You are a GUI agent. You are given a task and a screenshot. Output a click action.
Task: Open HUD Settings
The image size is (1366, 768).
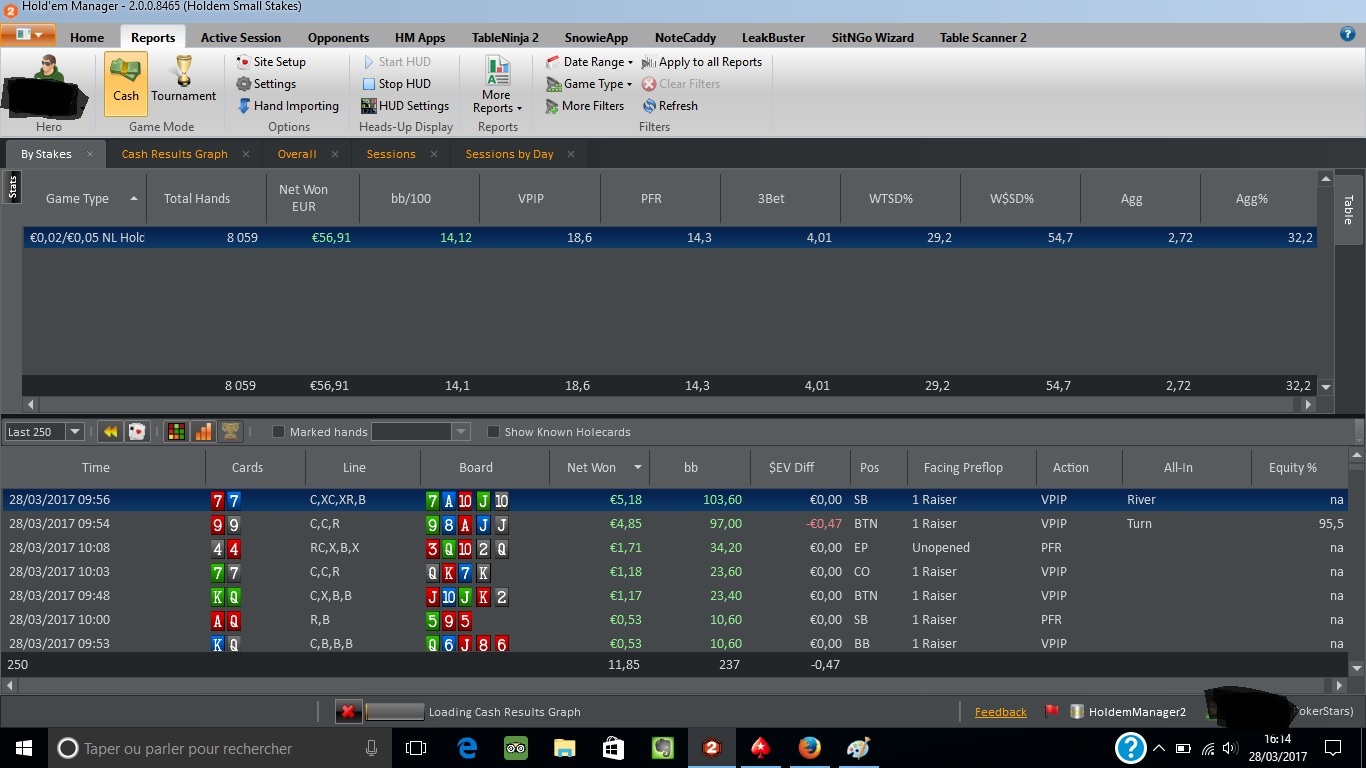point(405,106)
